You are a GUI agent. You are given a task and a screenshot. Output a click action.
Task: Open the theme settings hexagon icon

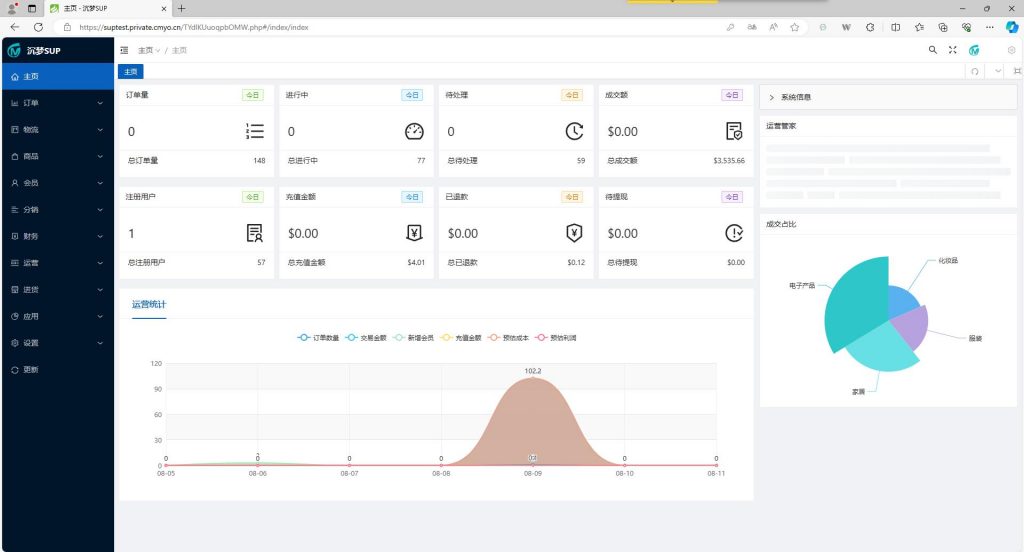pyautogui.click(x=1011, y=50)
